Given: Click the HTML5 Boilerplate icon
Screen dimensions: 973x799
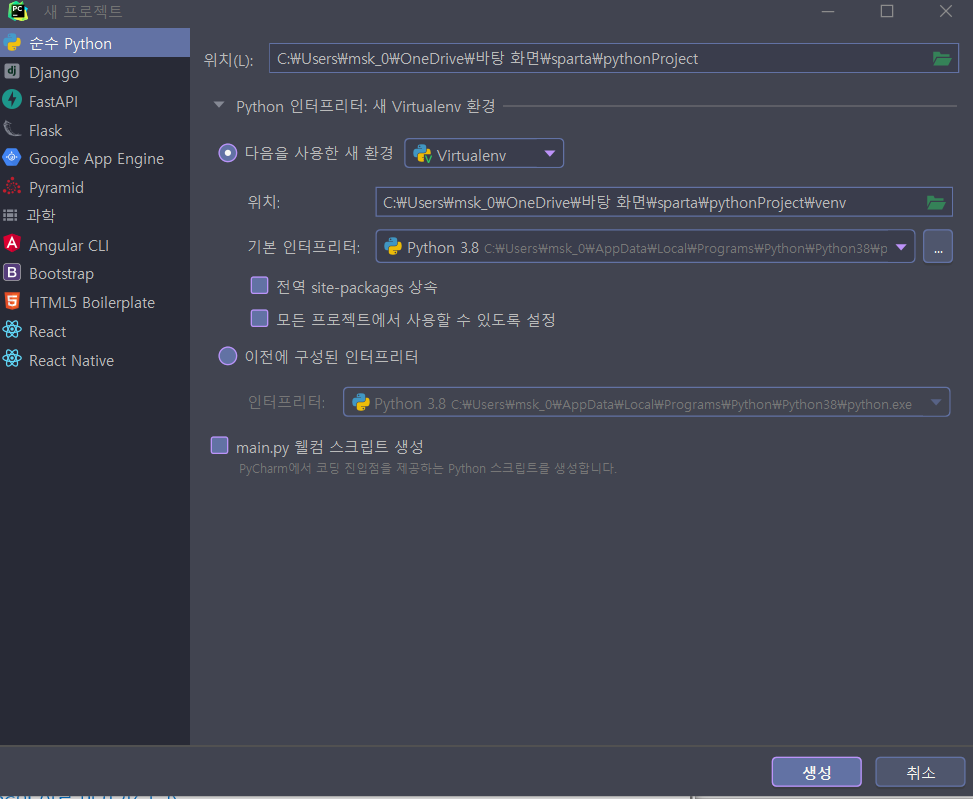Looking at the screenshot, I should [x=12, y=301].
